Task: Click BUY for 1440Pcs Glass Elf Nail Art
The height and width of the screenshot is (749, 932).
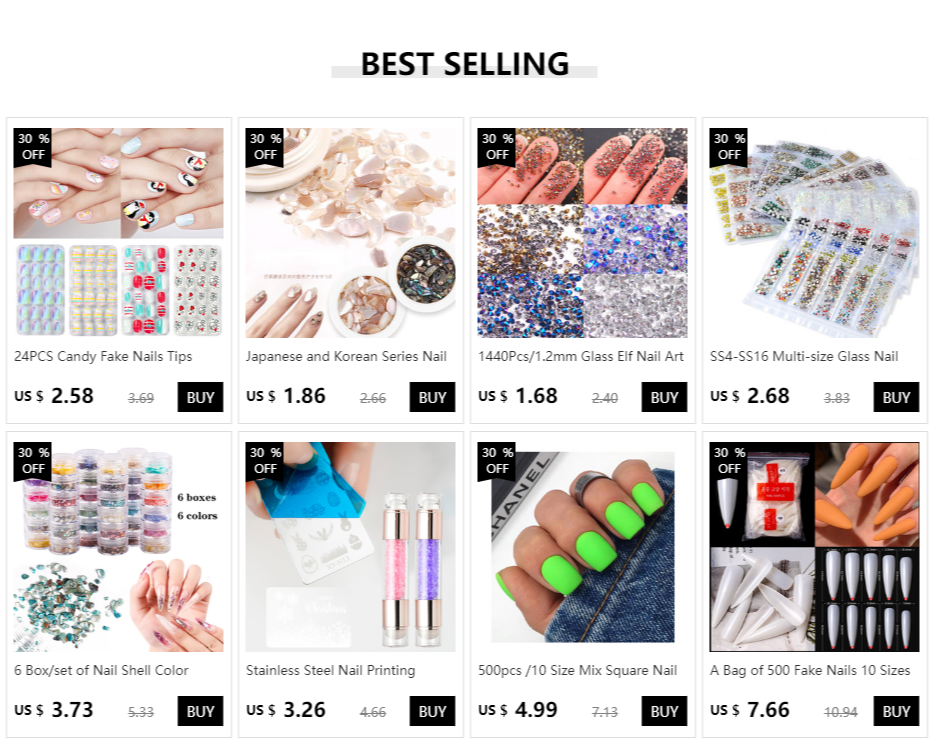Action: click(664, 397)
